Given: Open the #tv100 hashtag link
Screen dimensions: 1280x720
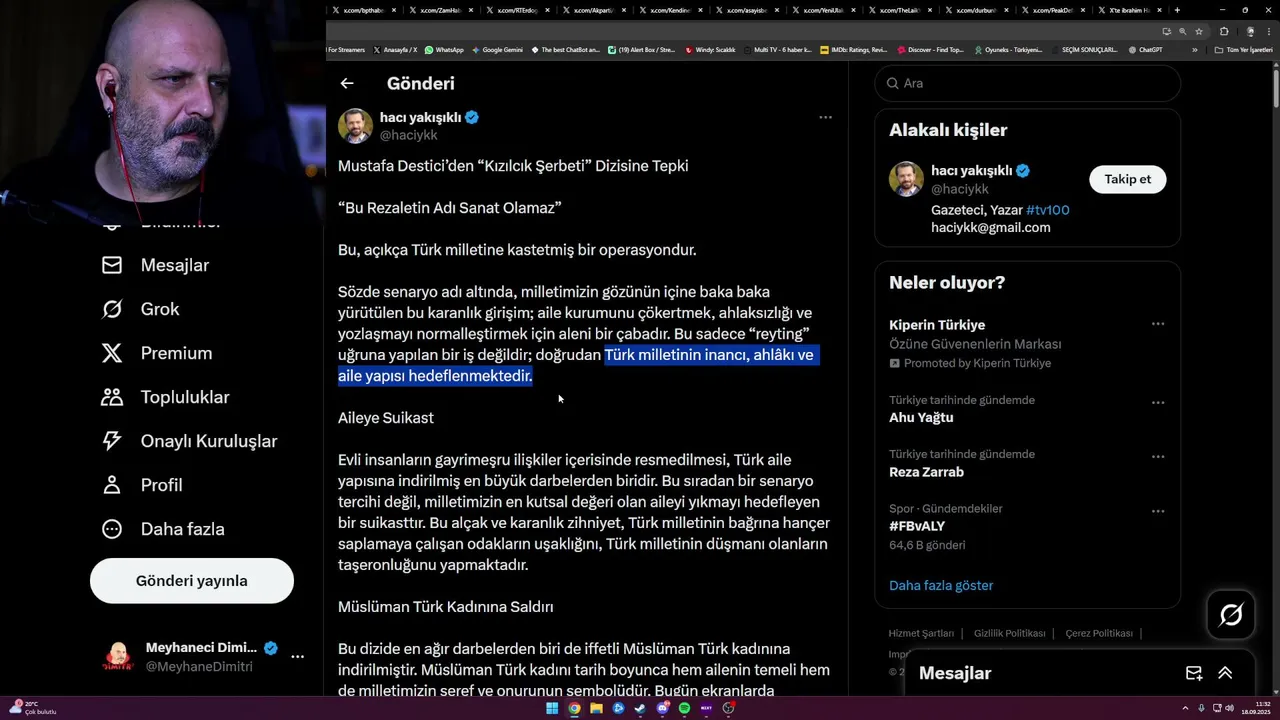Looking at the screenshot, I should click(x=1048, y=210).
